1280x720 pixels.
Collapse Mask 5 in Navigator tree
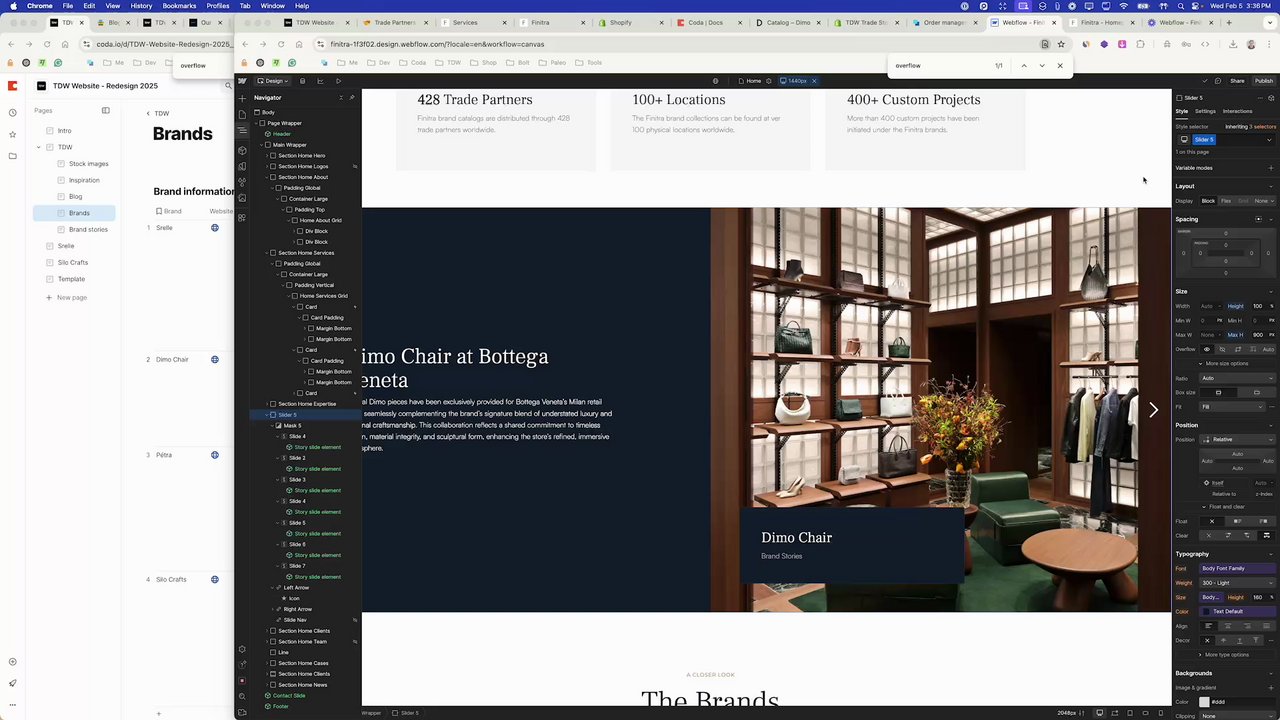pos(272,426)
